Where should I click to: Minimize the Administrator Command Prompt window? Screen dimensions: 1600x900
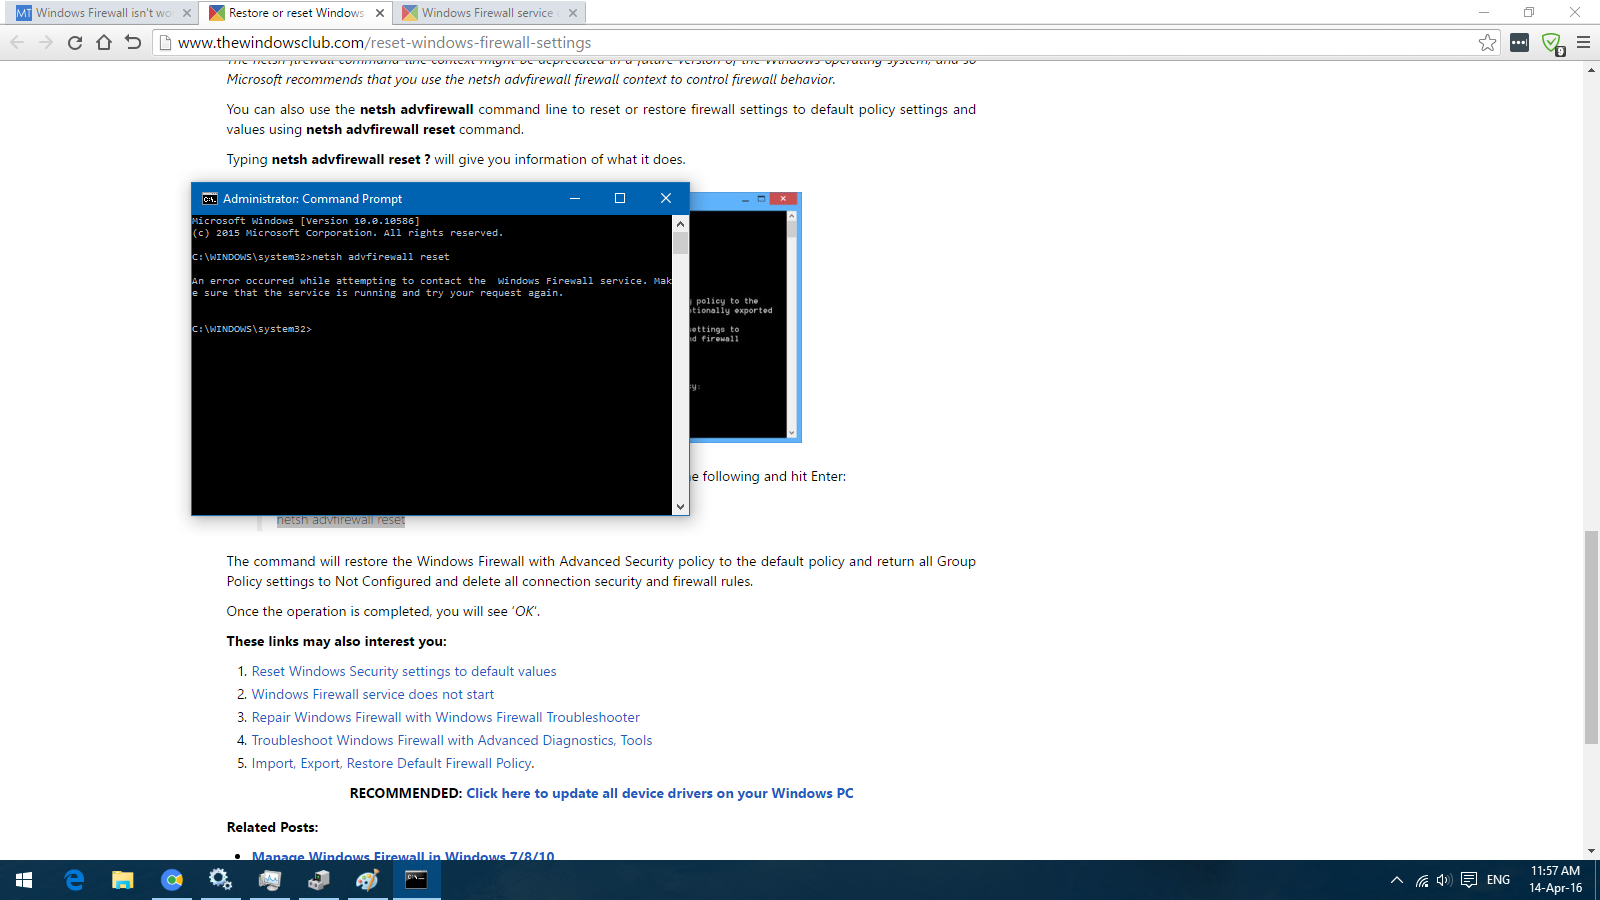click(575, 198)
